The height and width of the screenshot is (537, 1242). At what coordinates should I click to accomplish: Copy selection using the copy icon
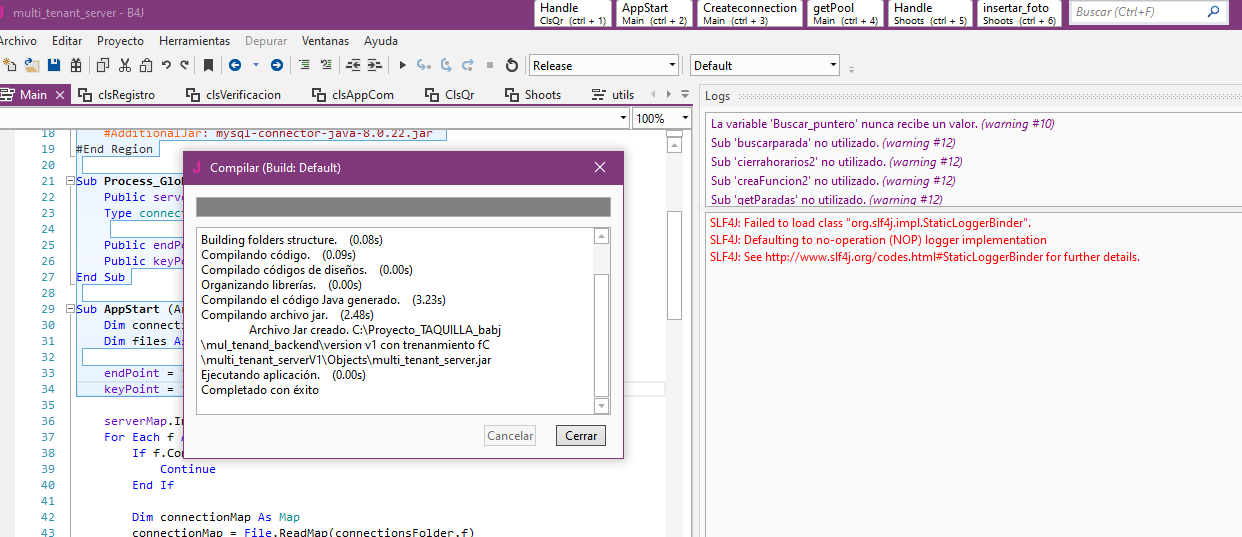pos(103,65)
